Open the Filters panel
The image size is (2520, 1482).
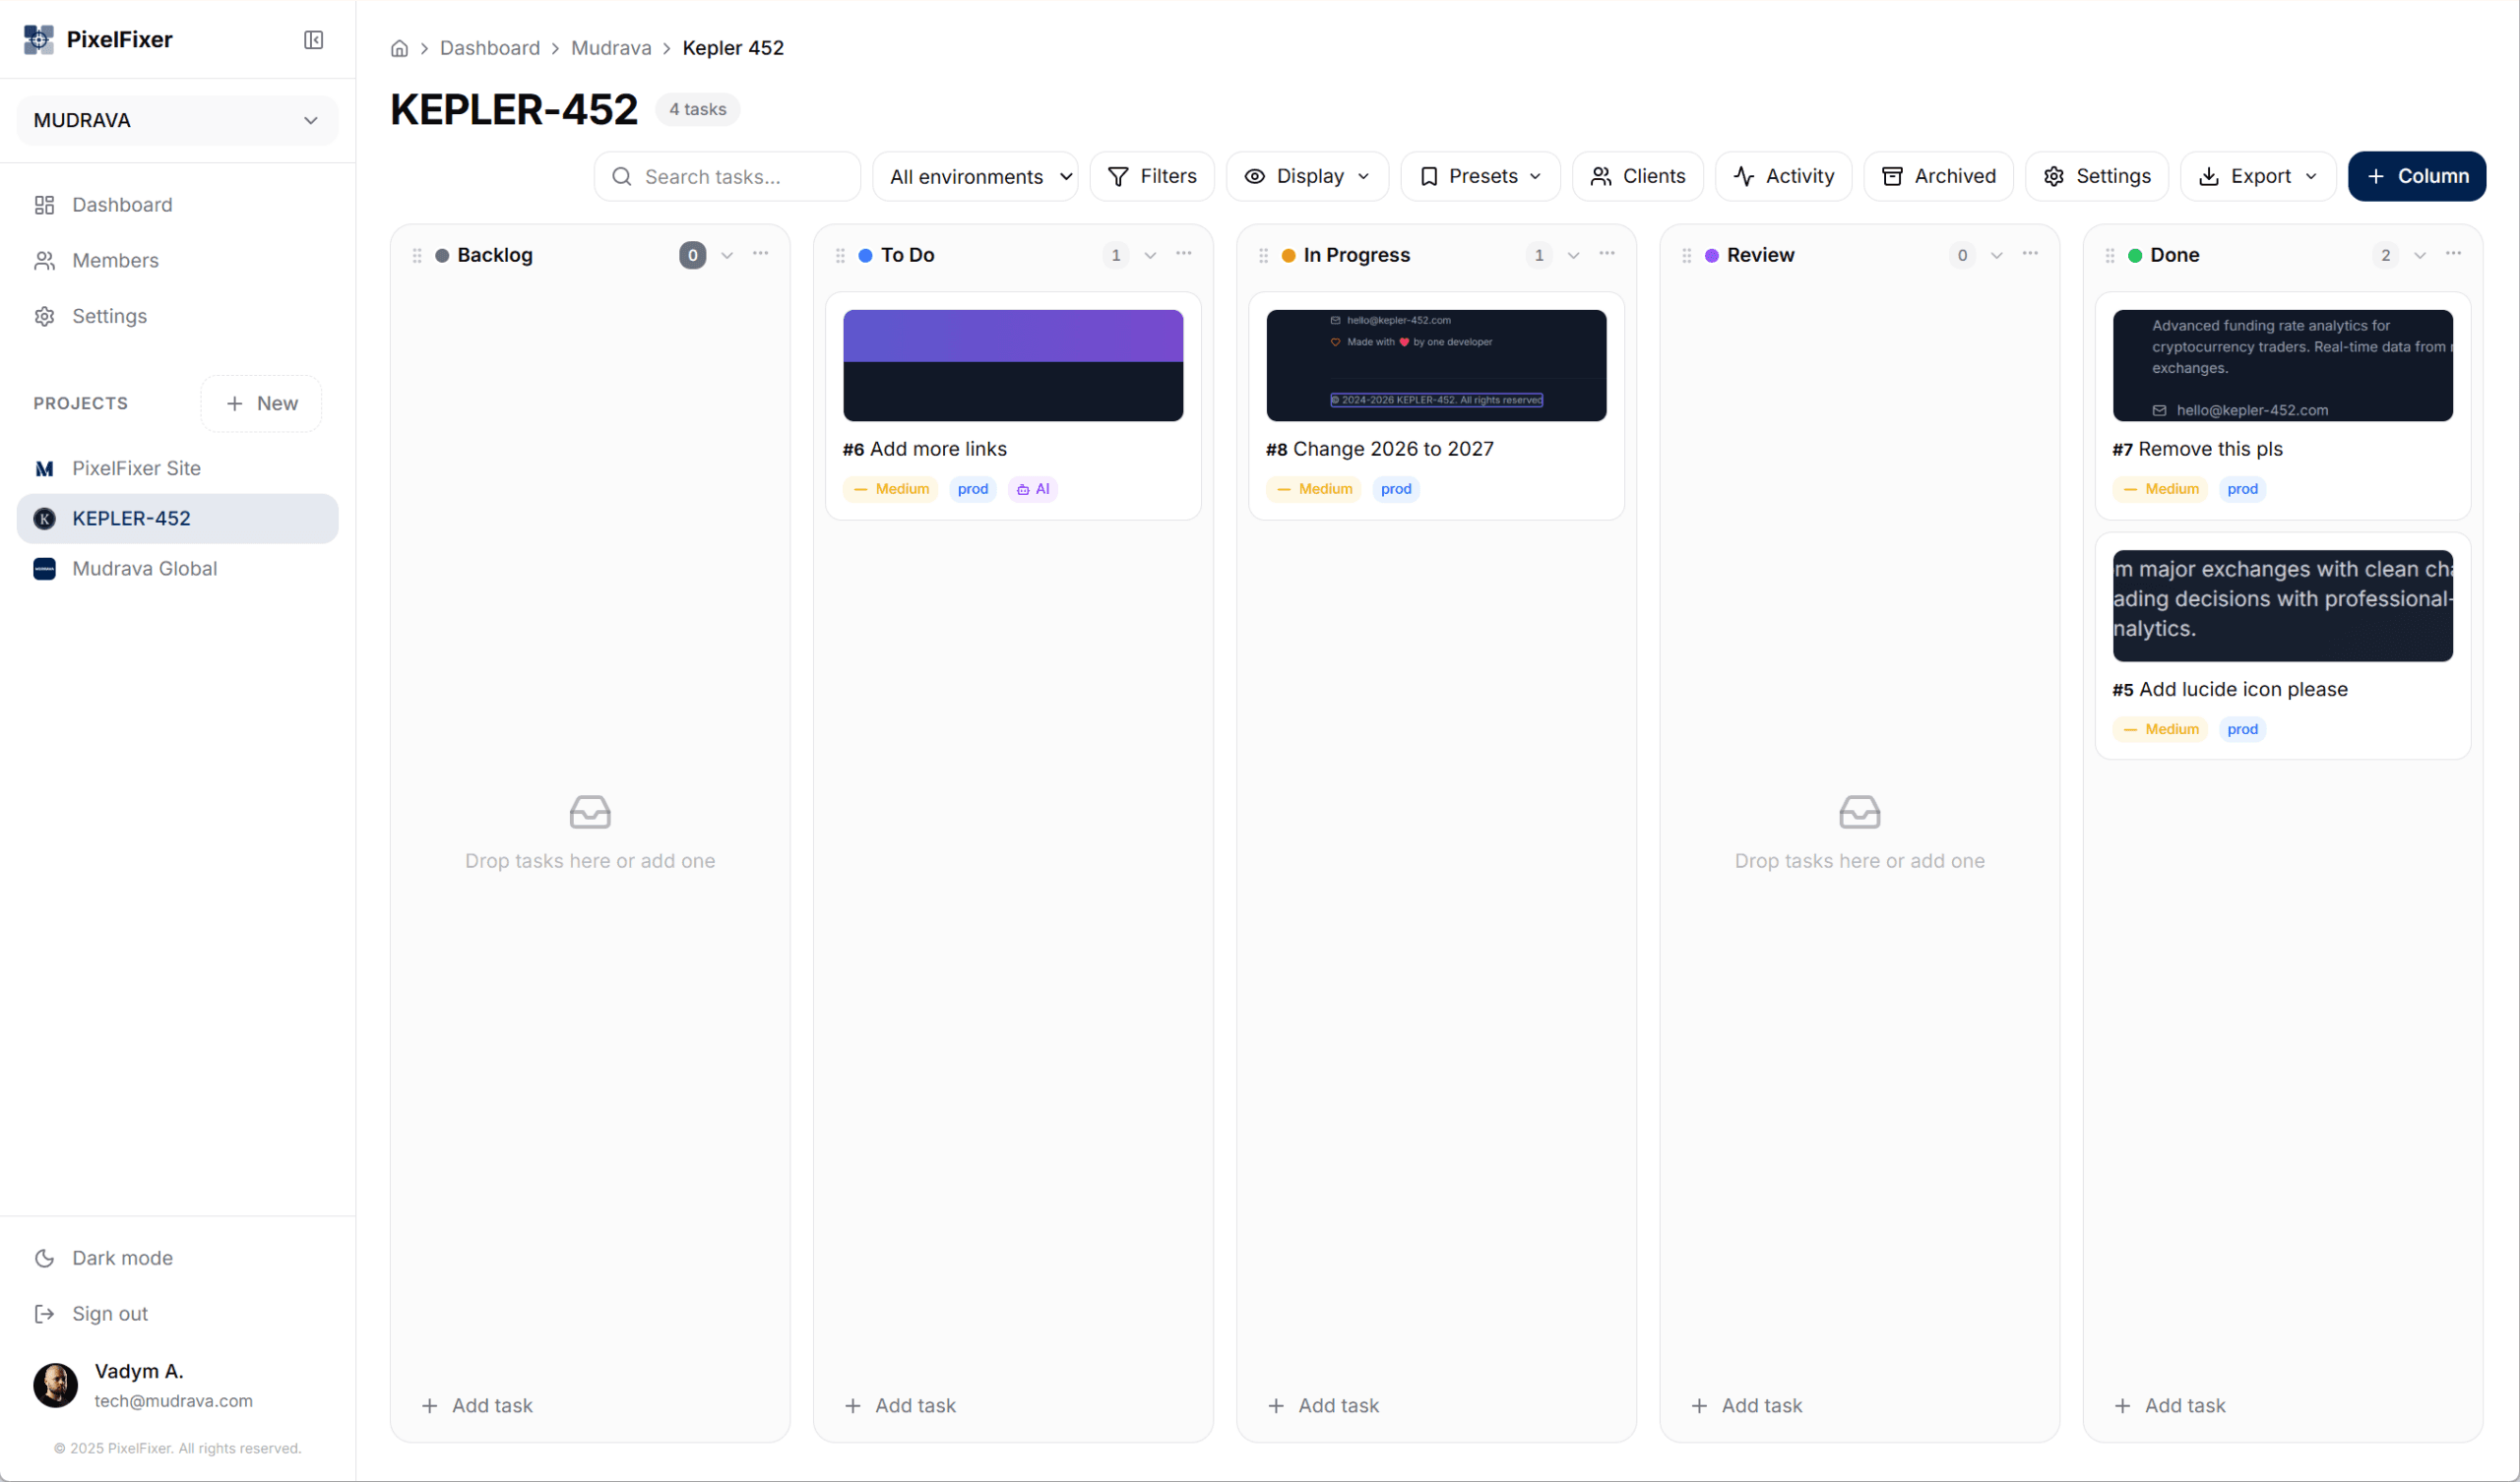[1152, 176]
